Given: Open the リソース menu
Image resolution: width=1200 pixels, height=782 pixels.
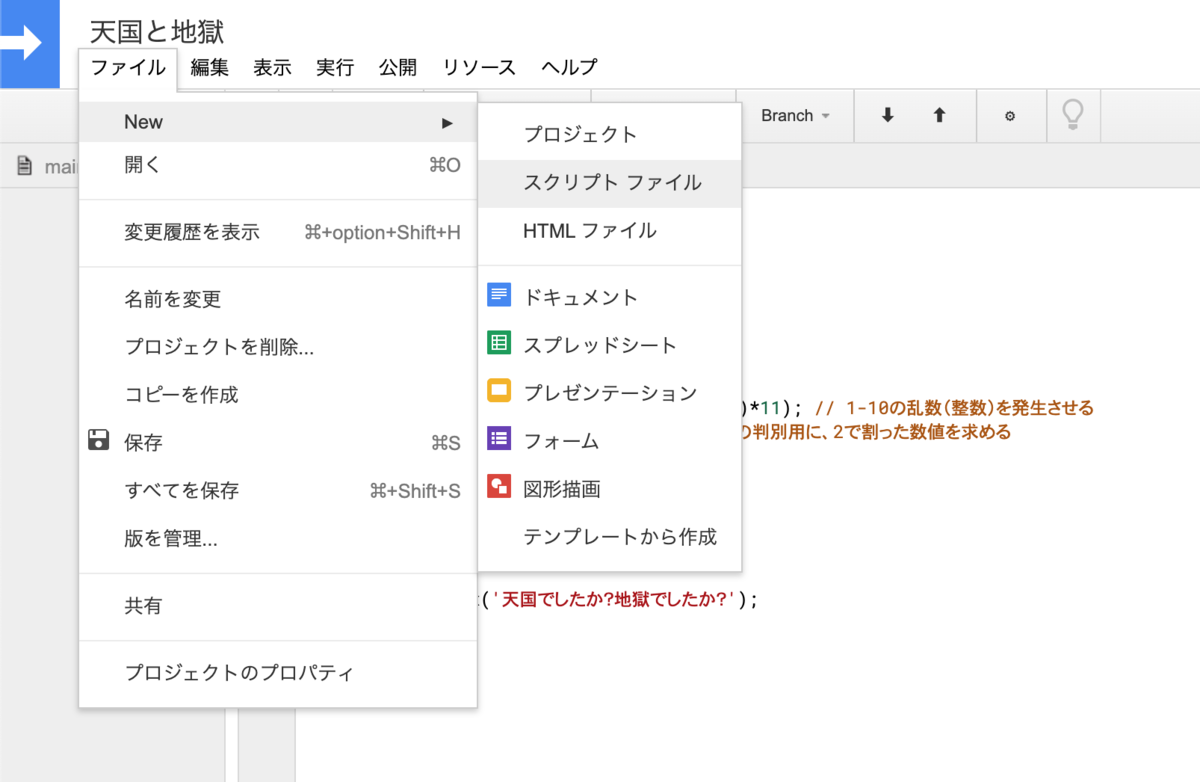Looking at the screenshot, I should click(480, 68).
